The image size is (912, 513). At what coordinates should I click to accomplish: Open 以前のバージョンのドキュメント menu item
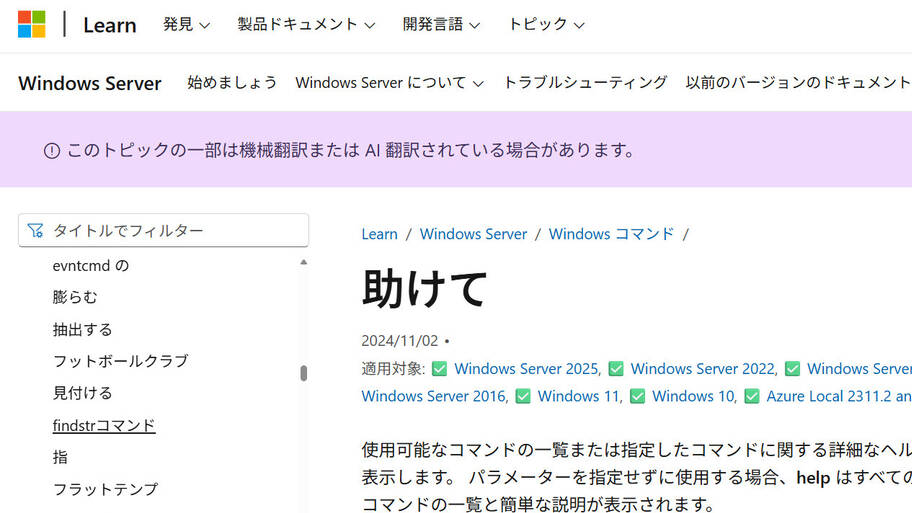798,83
